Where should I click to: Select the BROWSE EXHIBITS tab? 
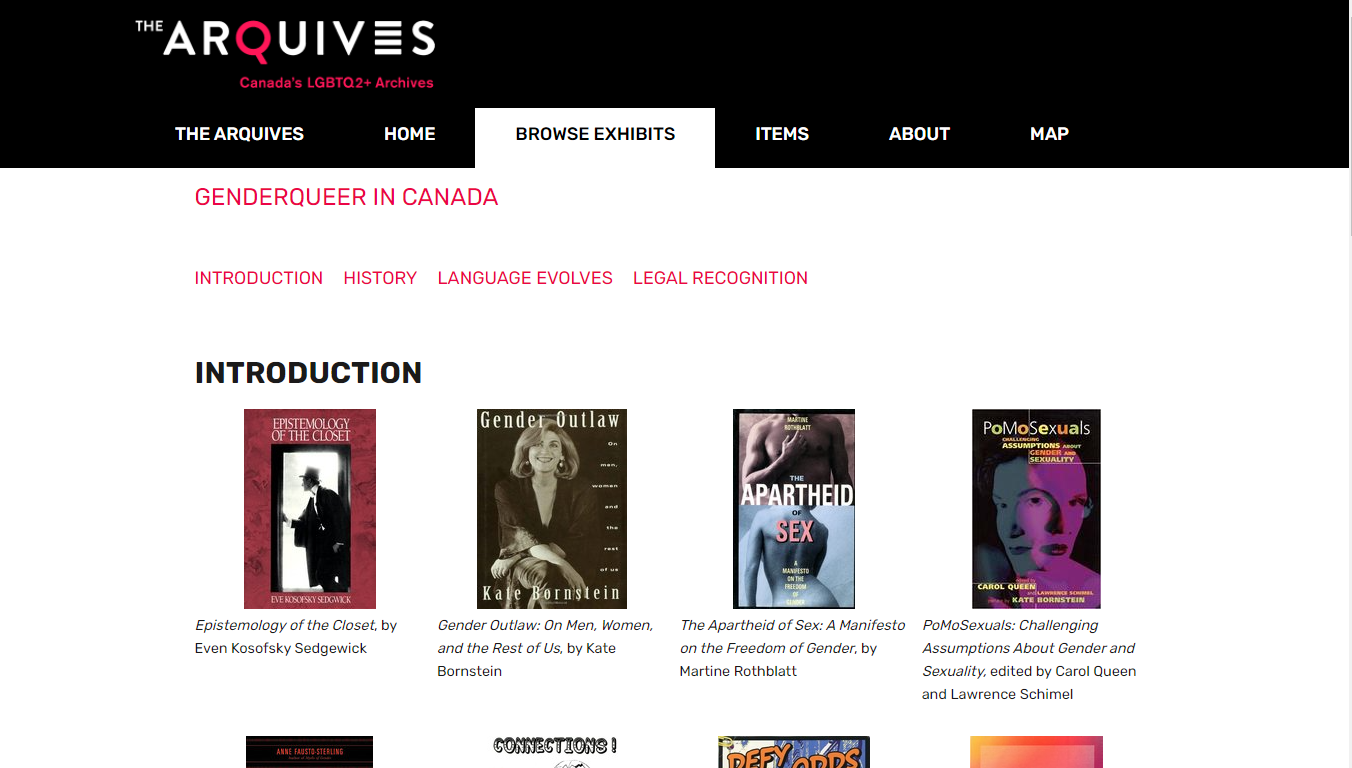[594, 133]
